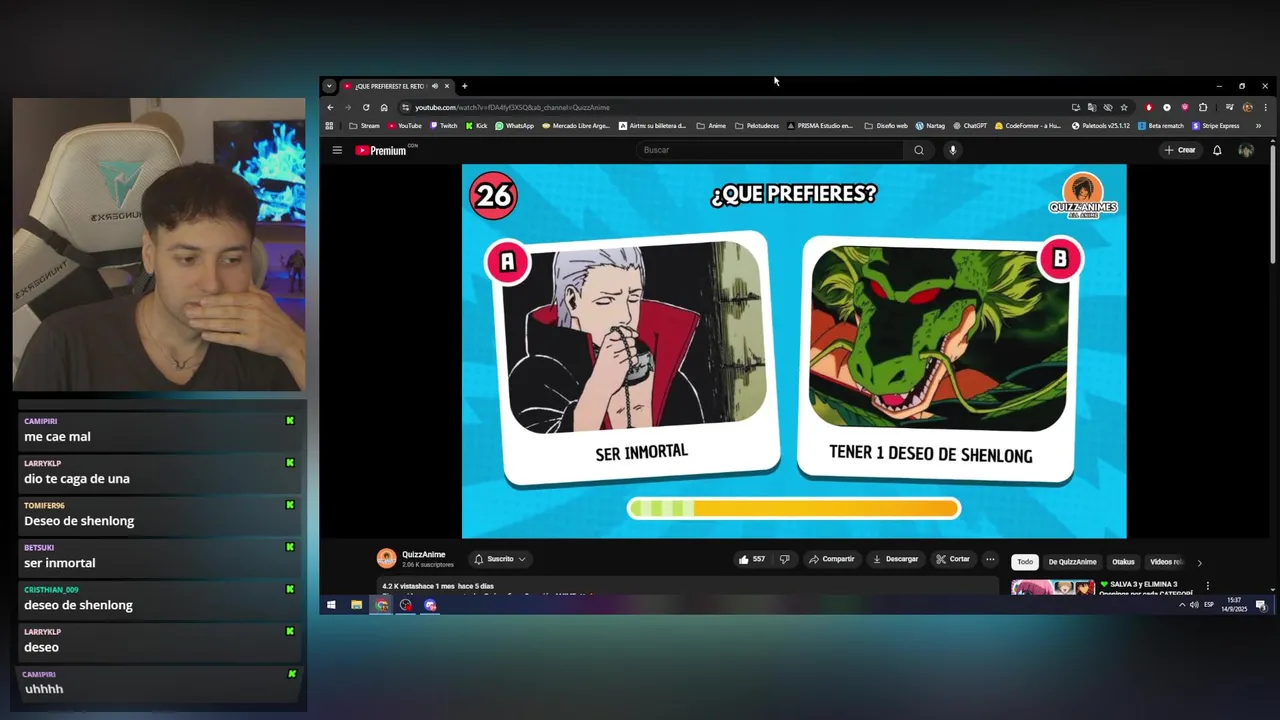Open the Kick bookmark
1280x720 pixels.
pyautogui.click(x=476, y=126)
